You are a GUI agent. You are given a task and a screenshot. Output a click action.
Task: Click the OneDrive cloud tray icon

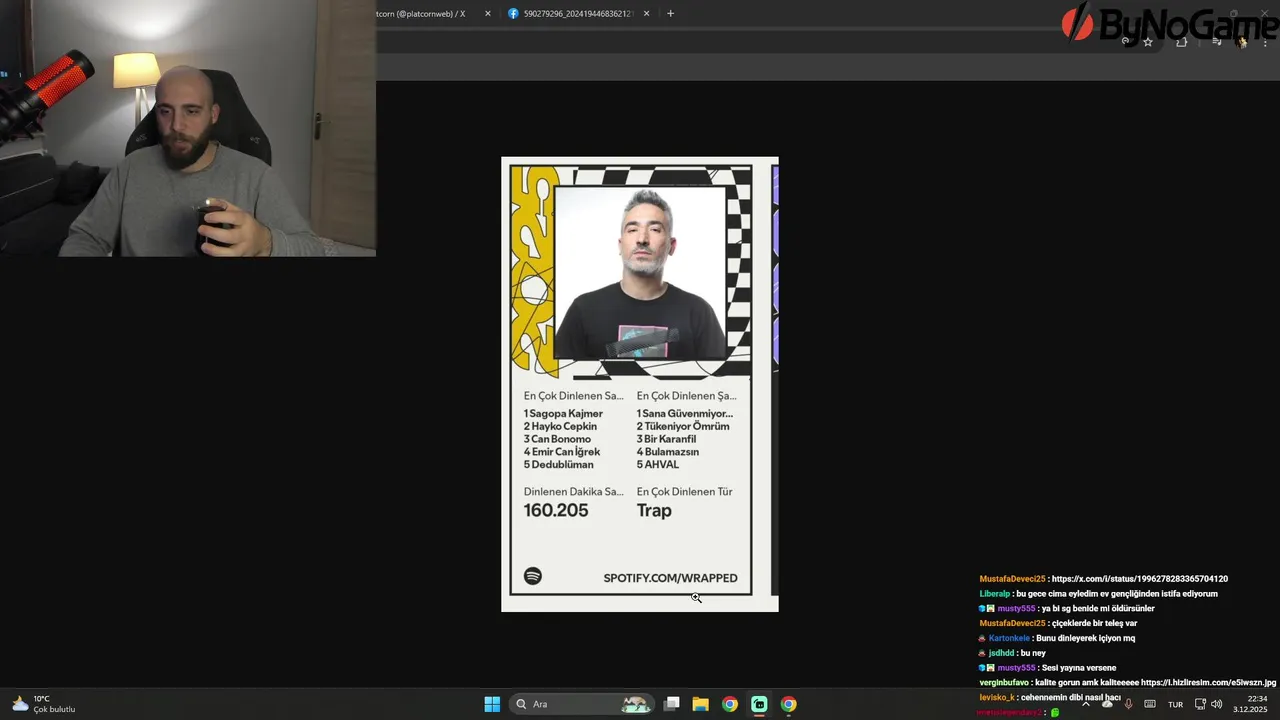click(1107, 704)
